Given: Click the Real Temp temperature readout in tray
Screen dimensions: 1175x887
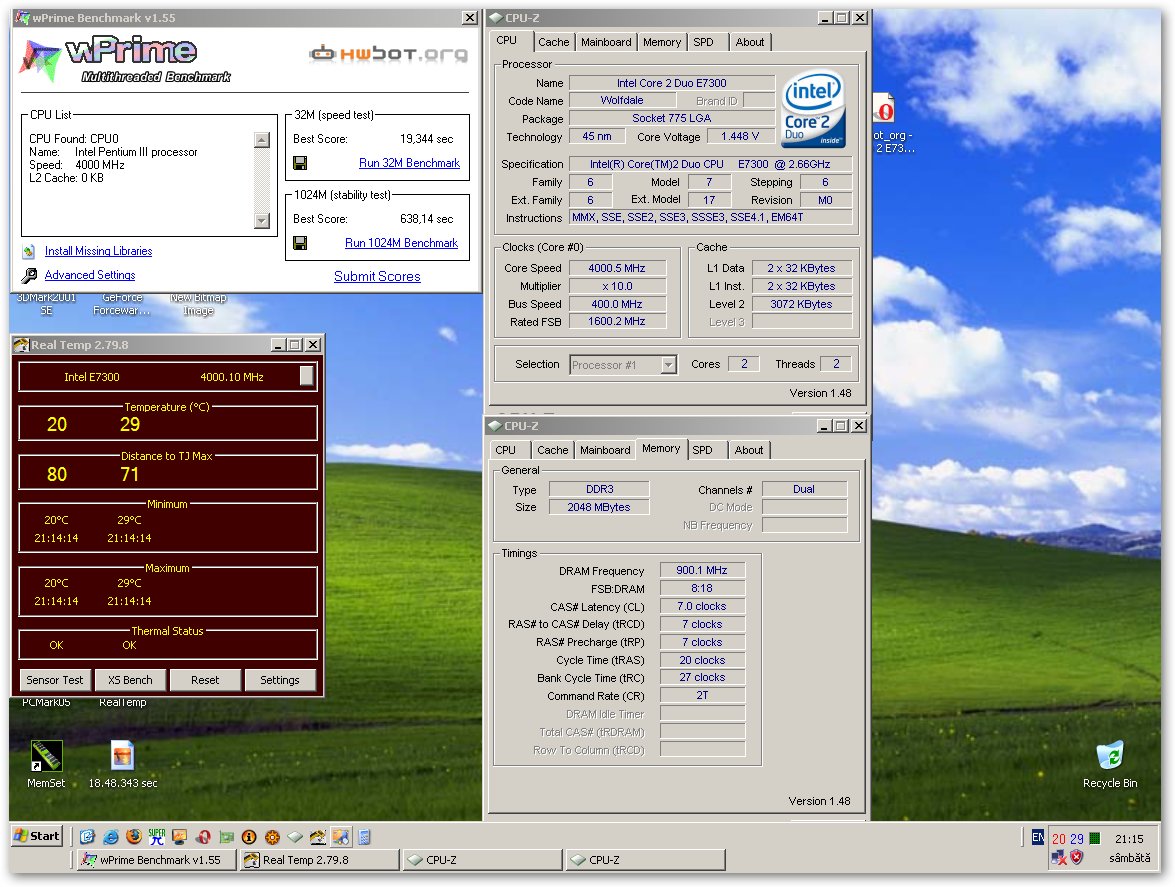Looking at the screenshot, I should click(1068, 838).
